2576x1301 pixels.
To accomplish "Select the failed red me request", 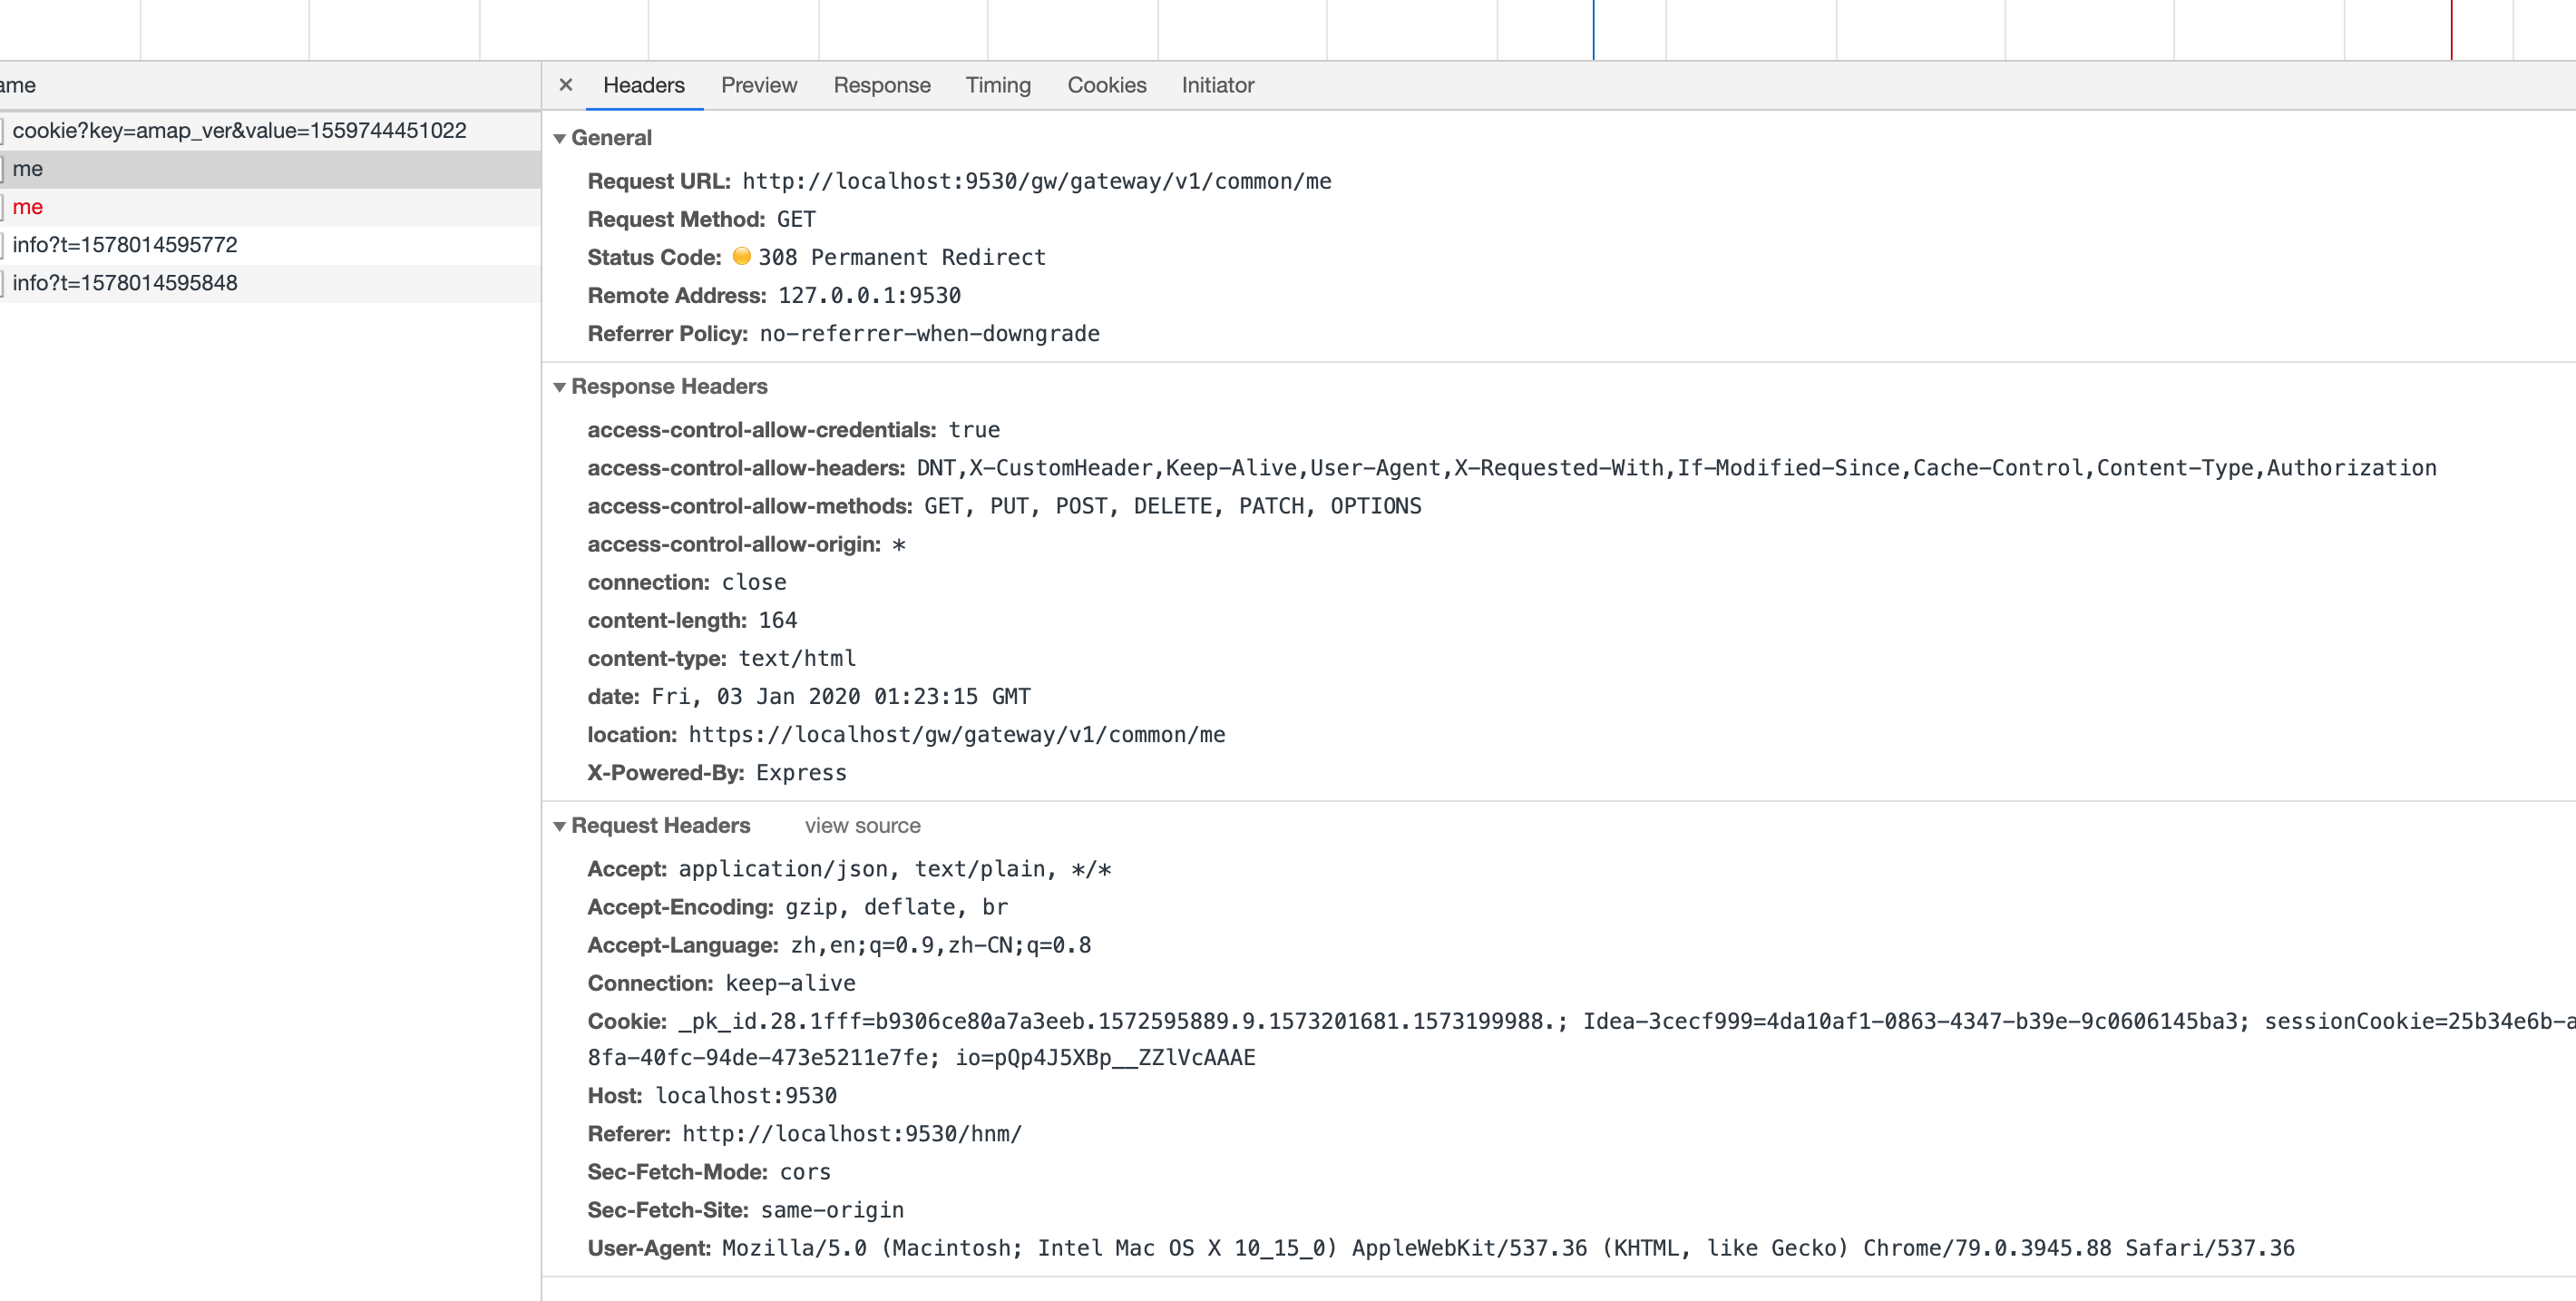I will 28,207.
